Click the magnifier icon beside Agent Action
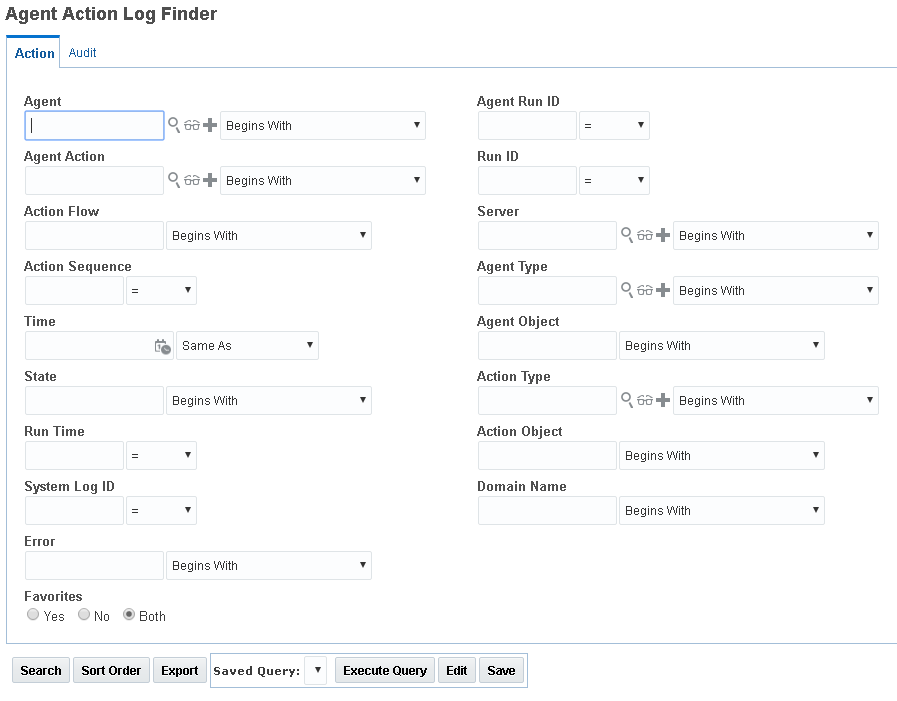 click(174, 180)
